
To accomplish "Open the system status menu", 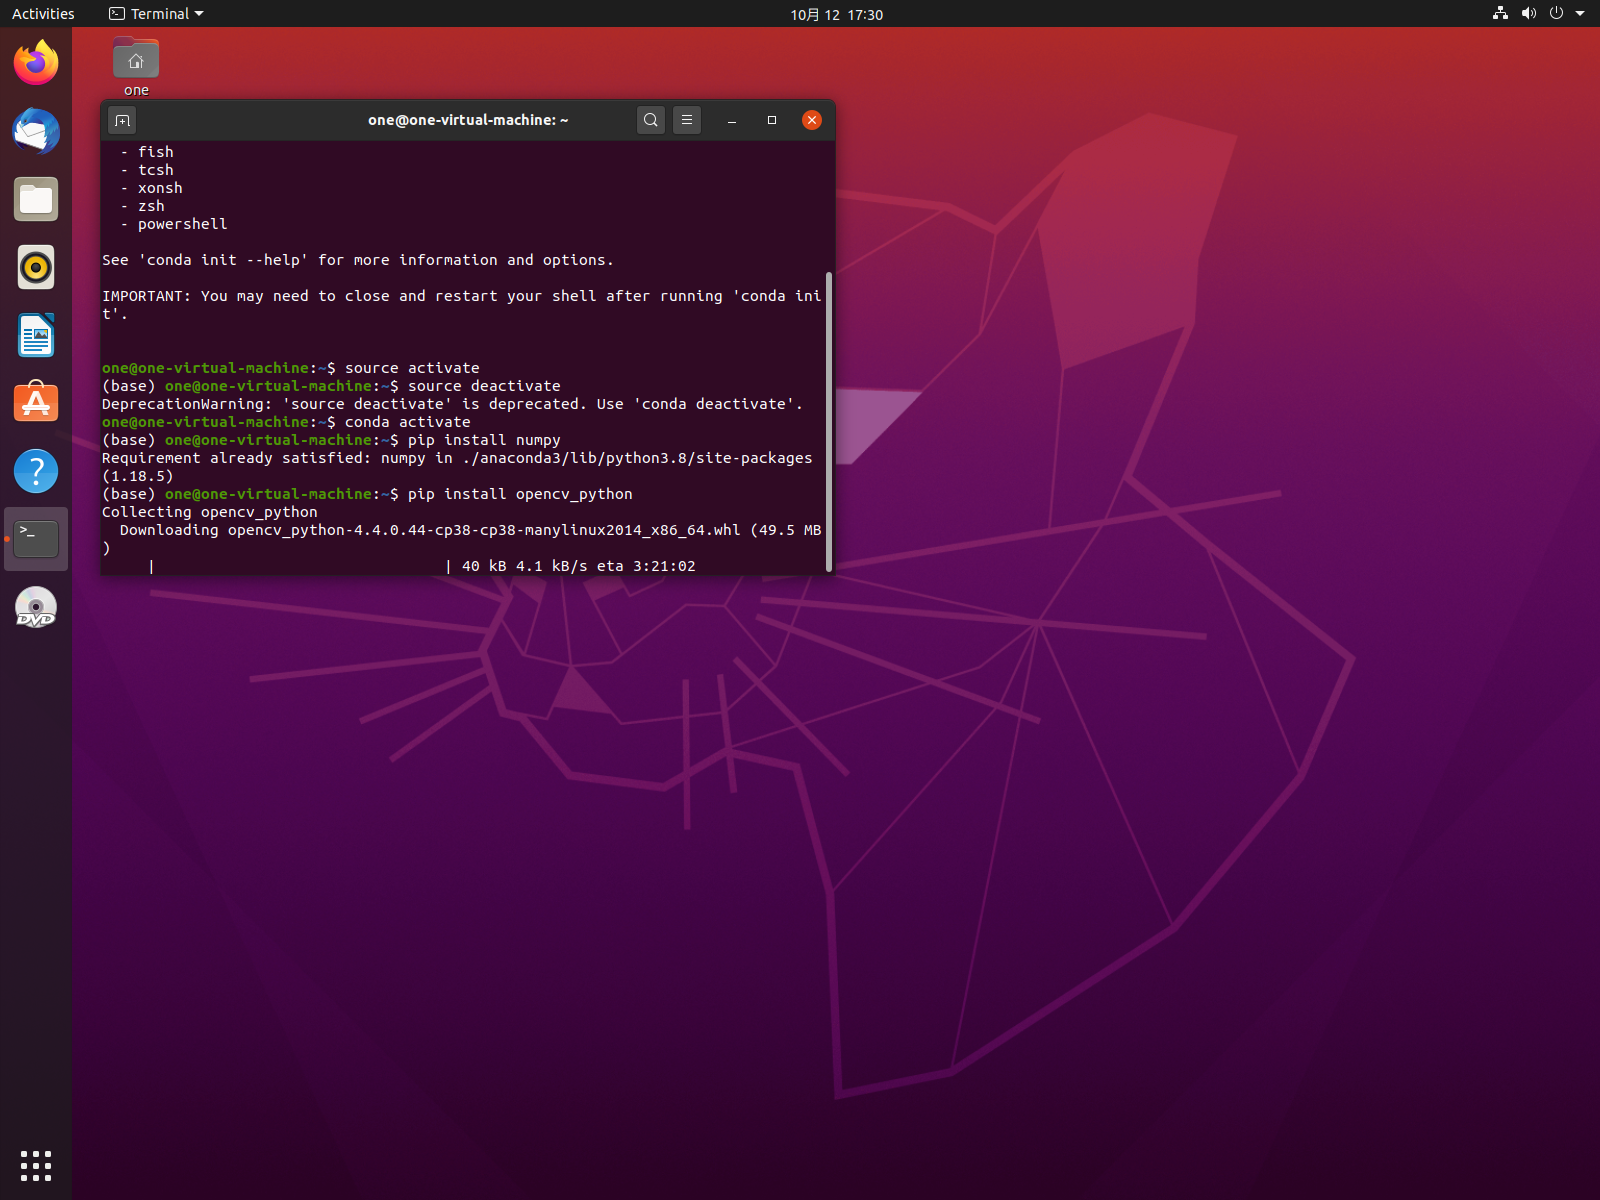I will pos(1540,13).
